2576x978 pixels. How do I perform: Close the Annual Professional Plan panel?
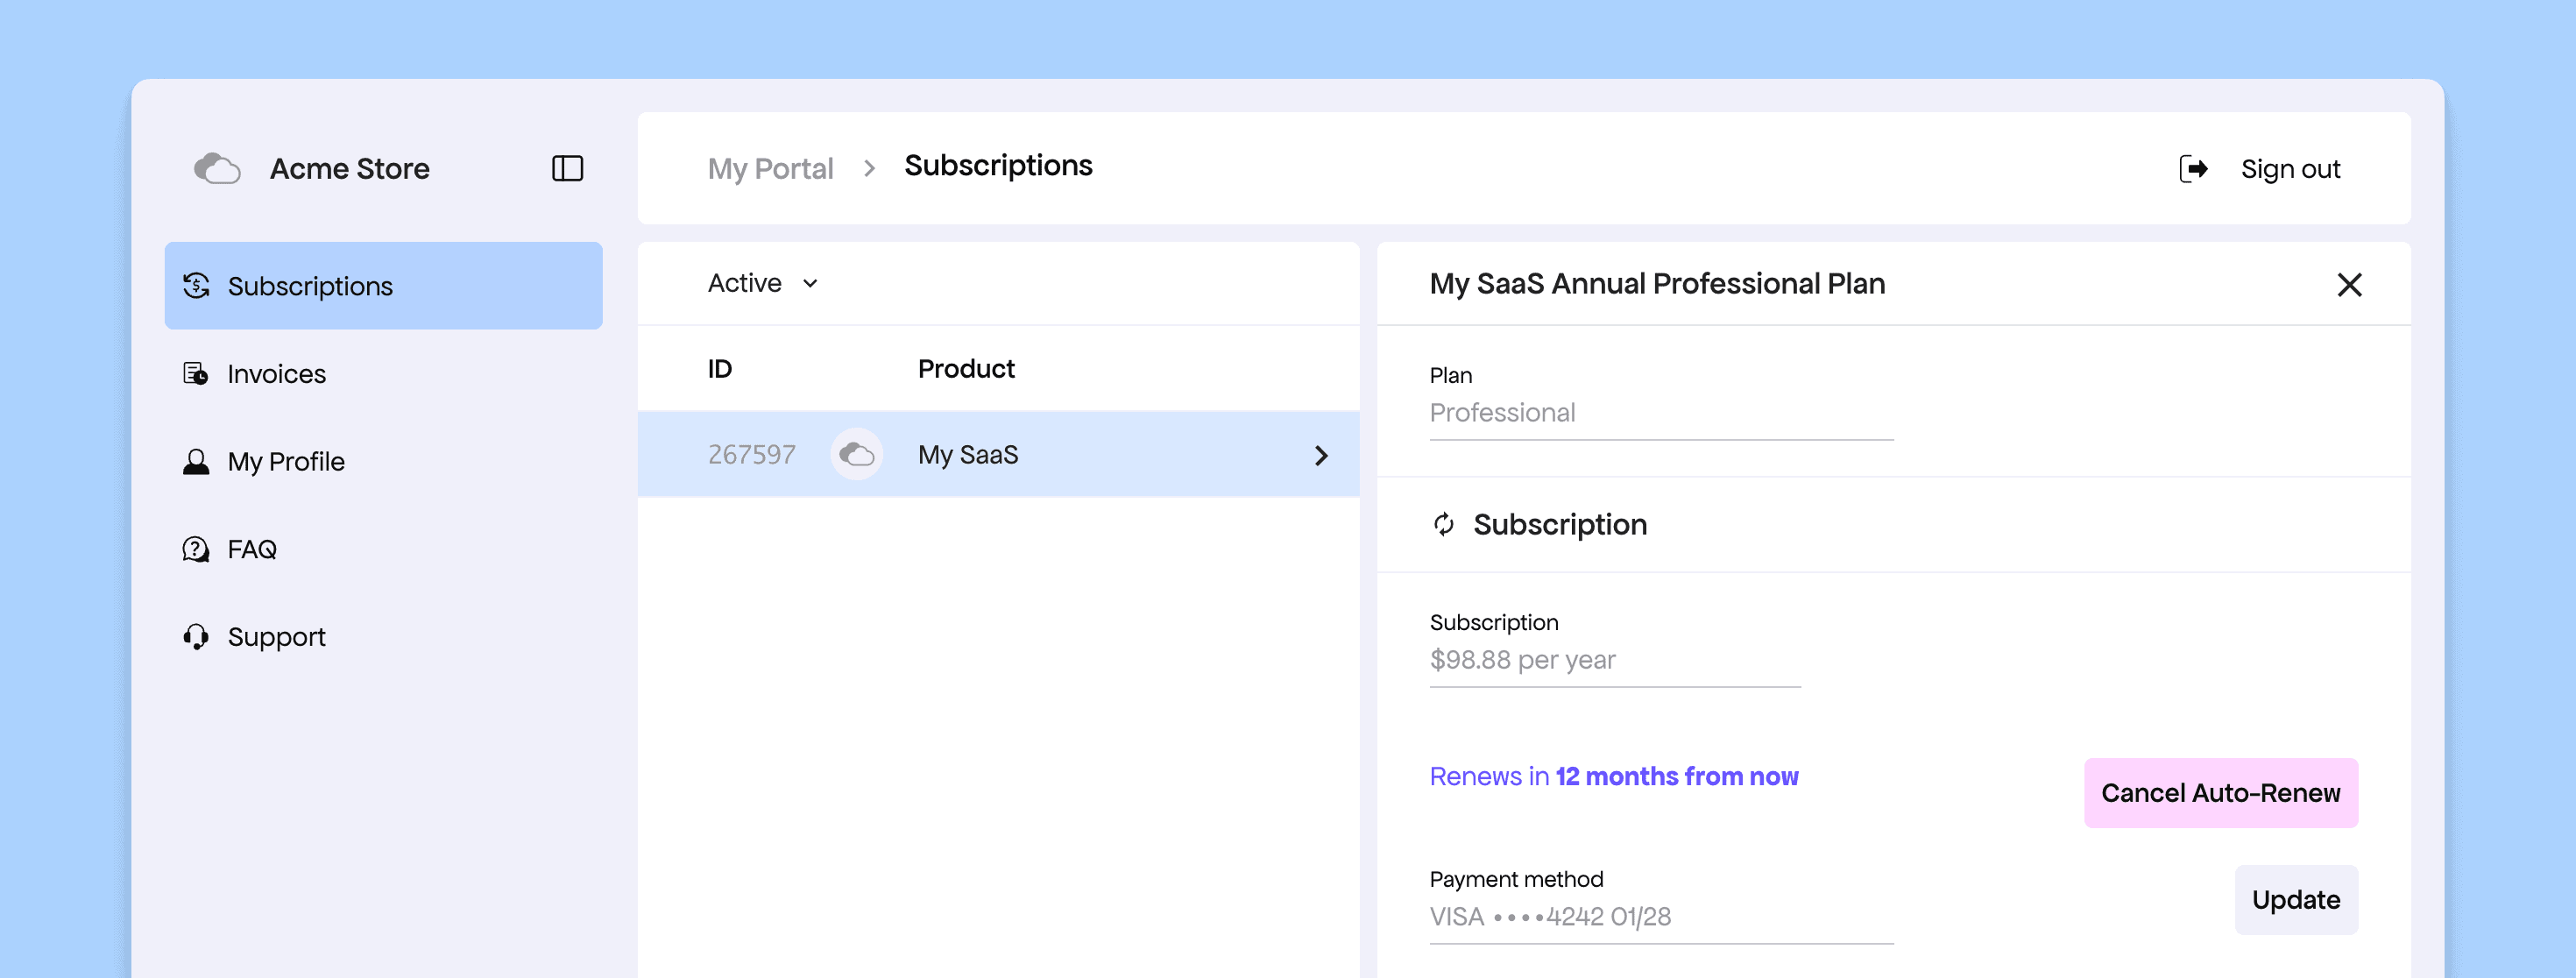(x=2349, y=285)
